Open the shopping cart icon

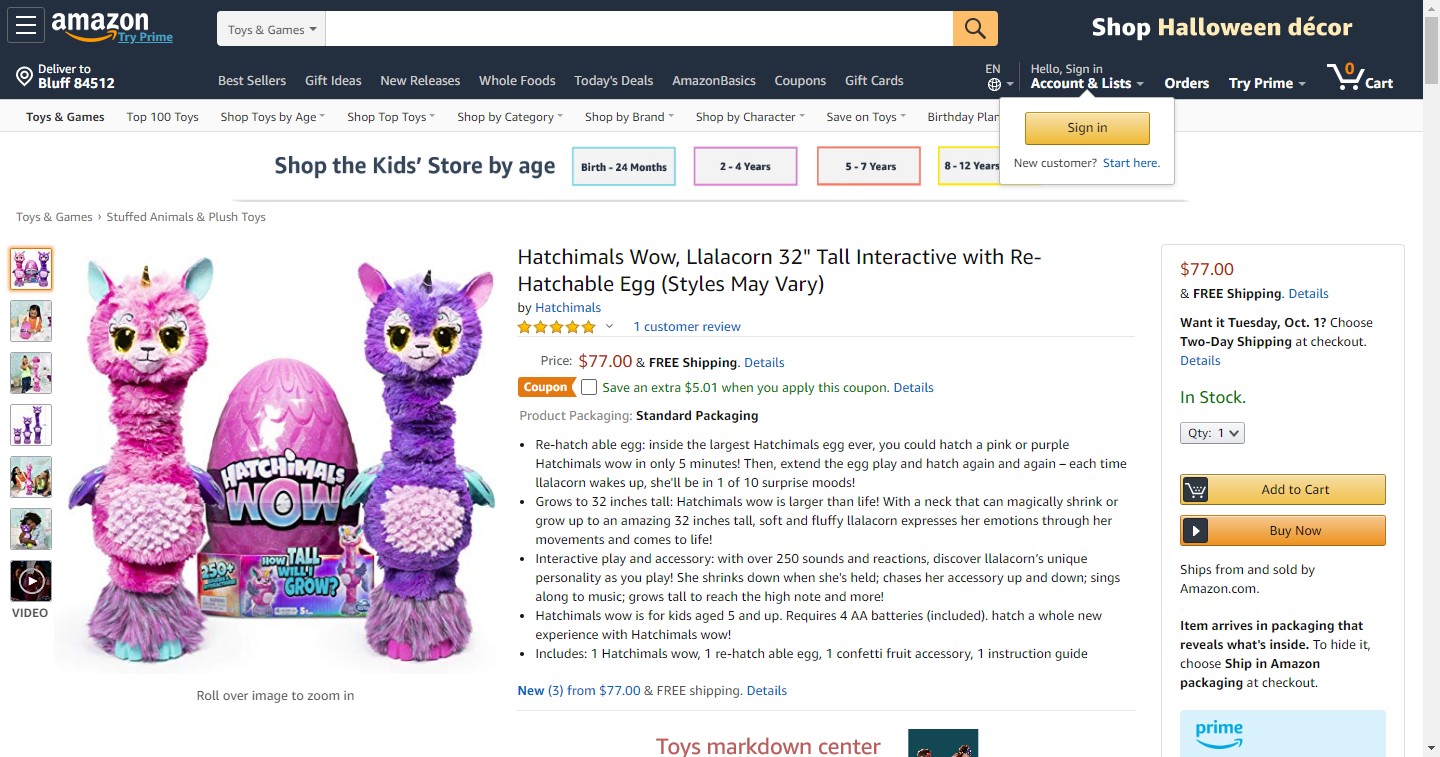[x=1345, y=76]
